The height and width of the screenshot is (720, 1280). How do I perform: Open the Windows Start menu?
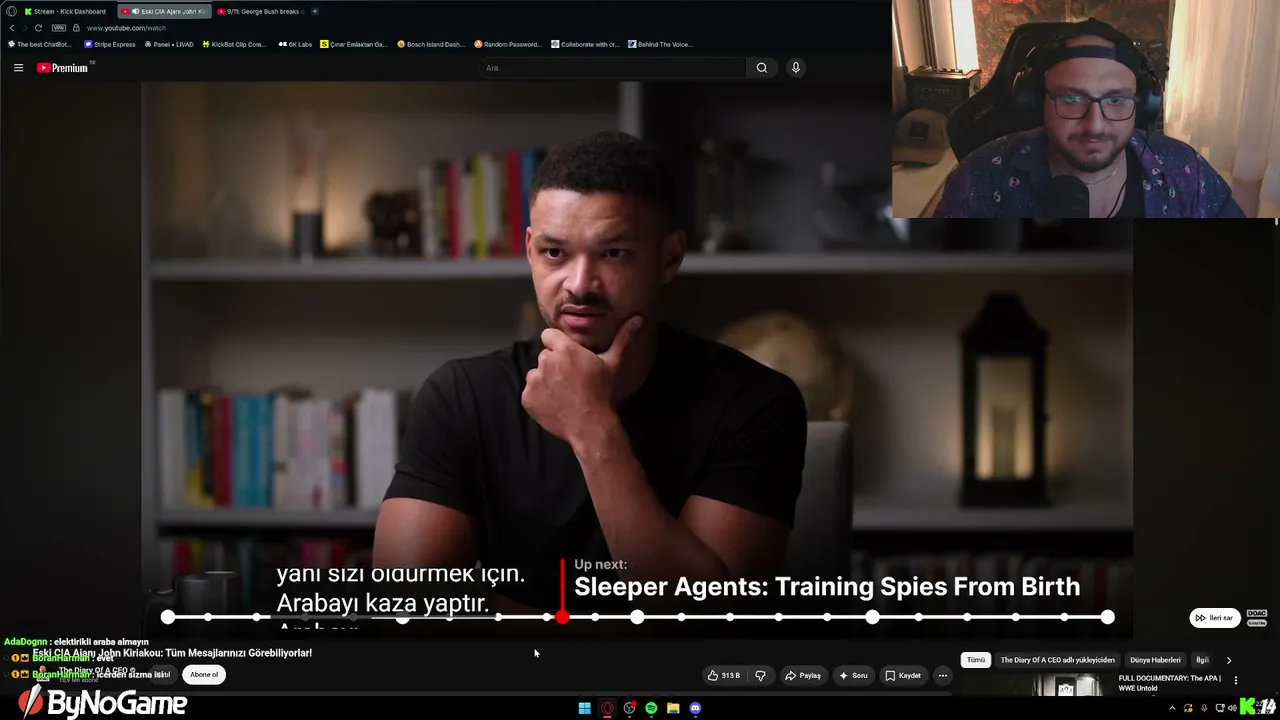tap(585, 708)
